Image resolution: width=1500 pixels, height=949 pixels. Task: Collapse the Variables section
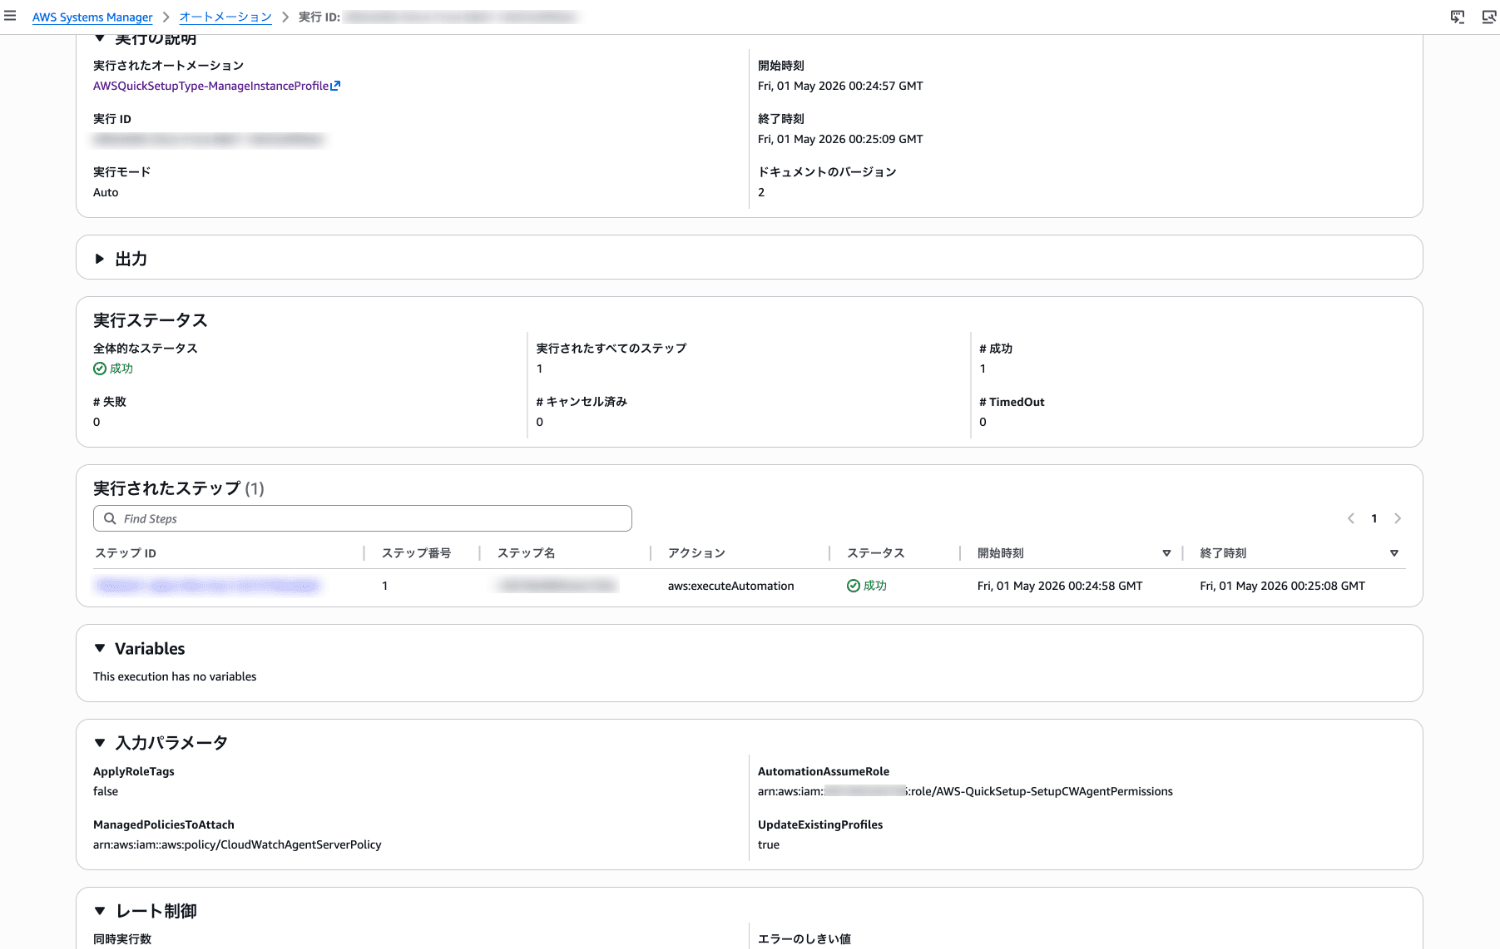click(100, 649)
